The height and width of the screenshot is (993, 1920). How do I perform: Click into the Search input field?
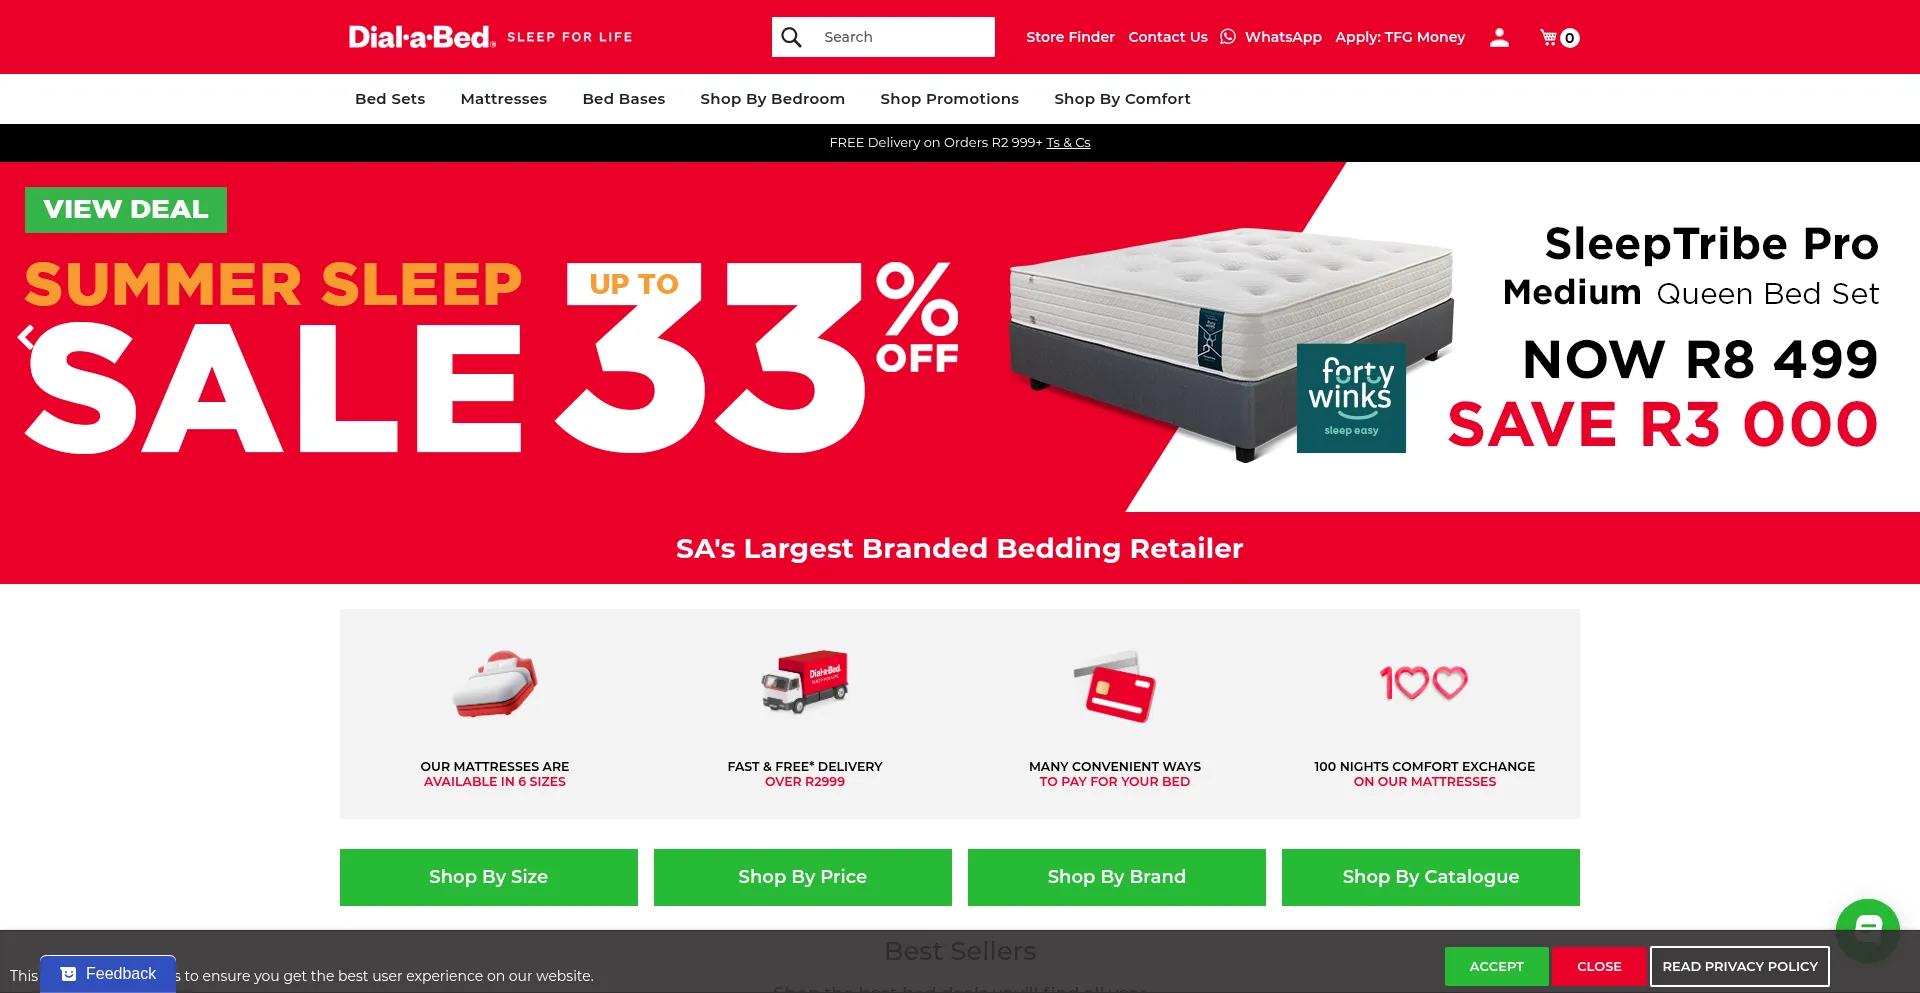[900, 37]
